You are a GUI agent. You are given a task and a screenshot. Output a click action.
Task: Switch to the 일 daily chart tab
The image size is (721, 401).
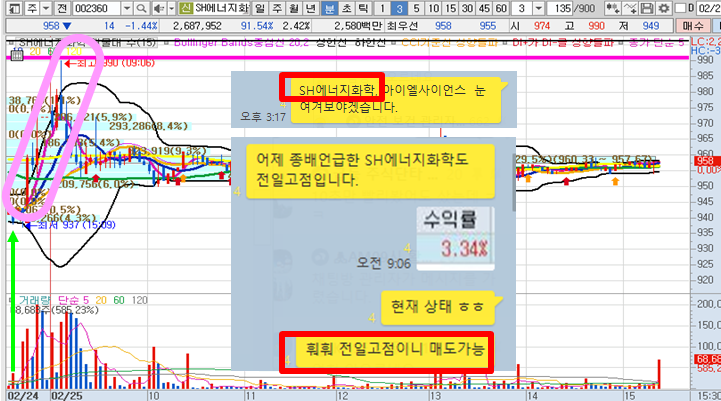[x=260, y=8]
